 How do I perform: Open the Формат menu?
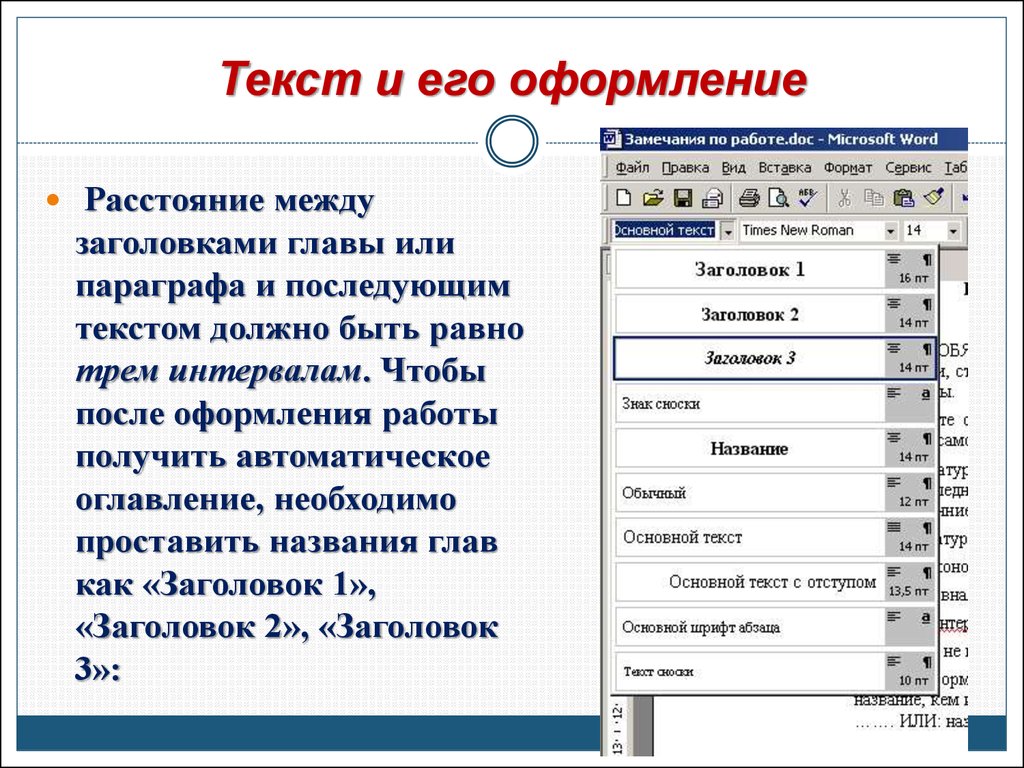pyautogui.click(x=848, y=168)
